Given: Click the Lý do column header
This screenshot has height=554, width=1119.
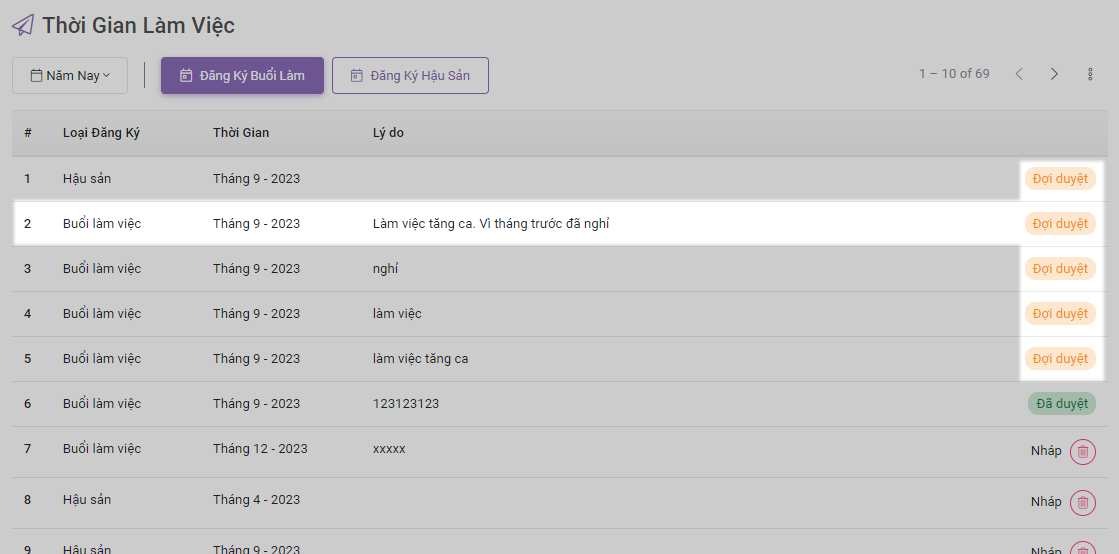Looking at the screenshot, I should pyautogui.click(x=388, y=133).
